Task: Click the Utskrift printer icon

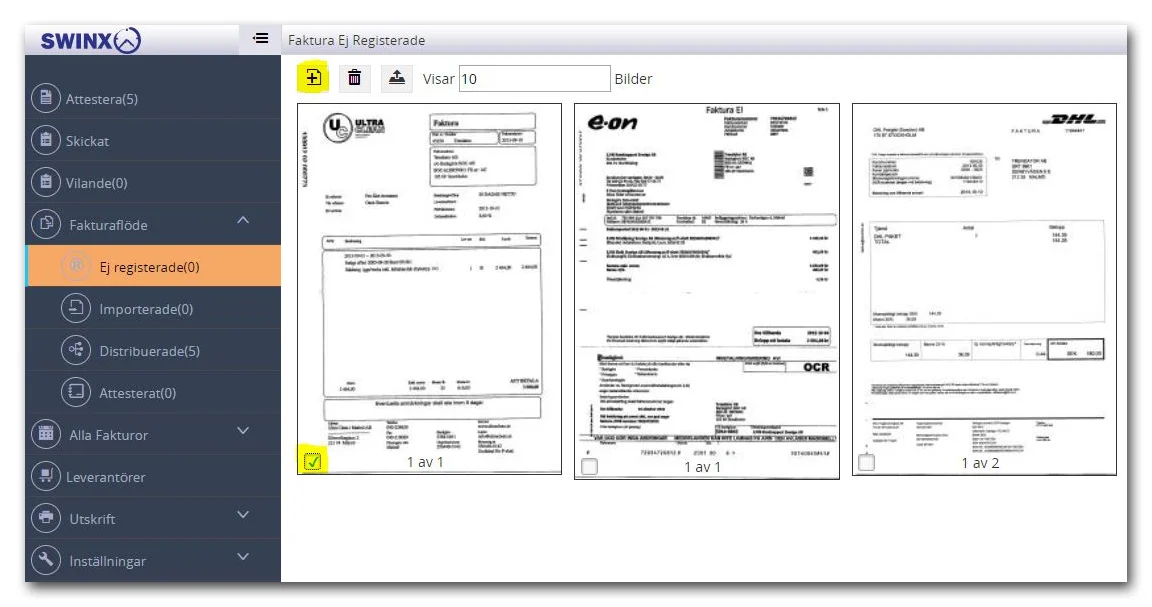Action: [46, 517]
